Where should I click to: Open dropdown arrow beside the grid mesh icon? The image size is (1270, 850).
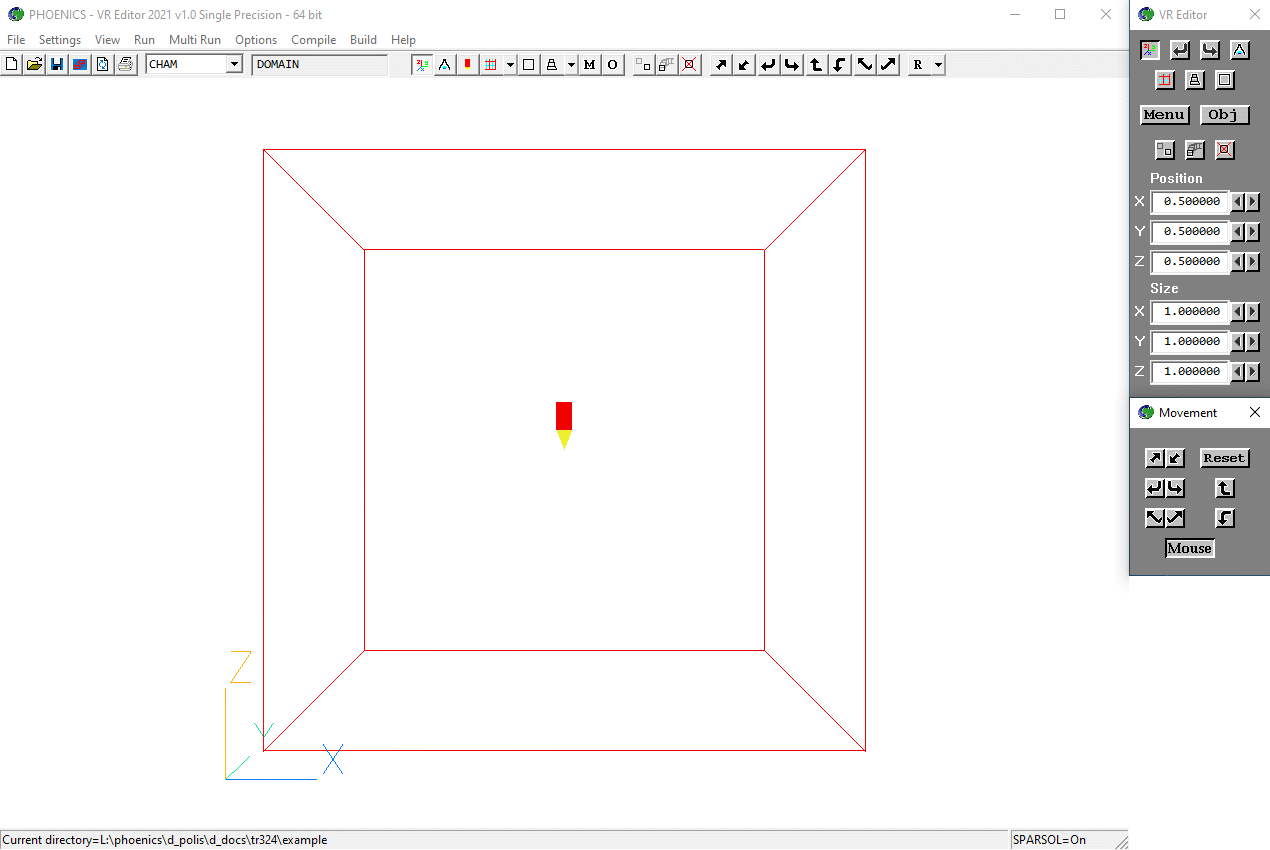pos(510,65)
